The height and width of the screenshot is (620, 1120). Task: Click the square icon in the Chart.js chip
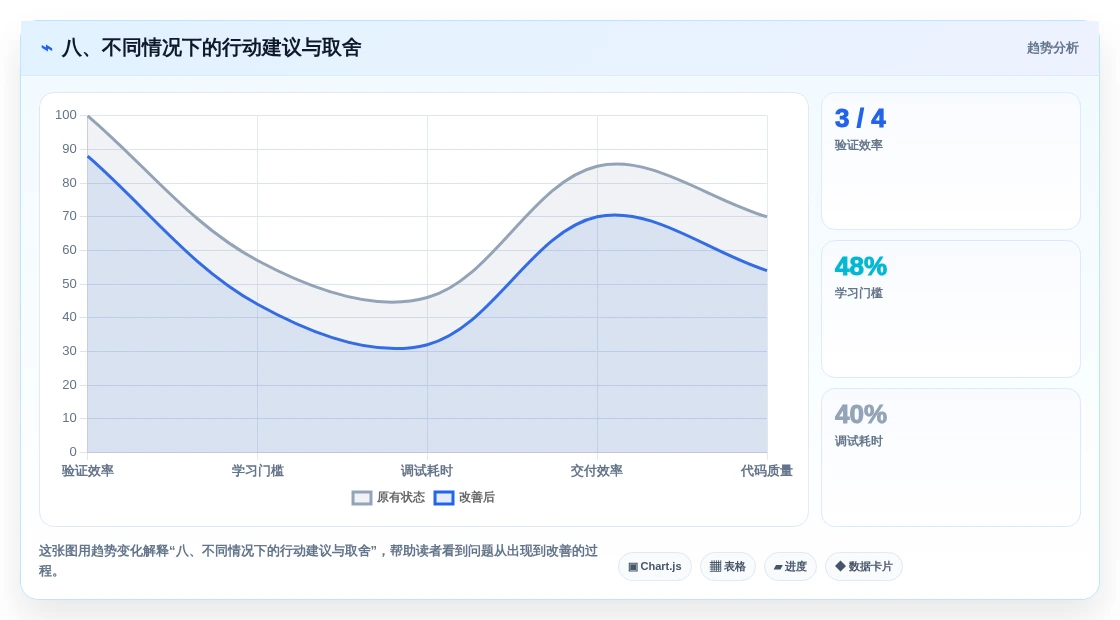pyautogui.click(x=633, y=567)
